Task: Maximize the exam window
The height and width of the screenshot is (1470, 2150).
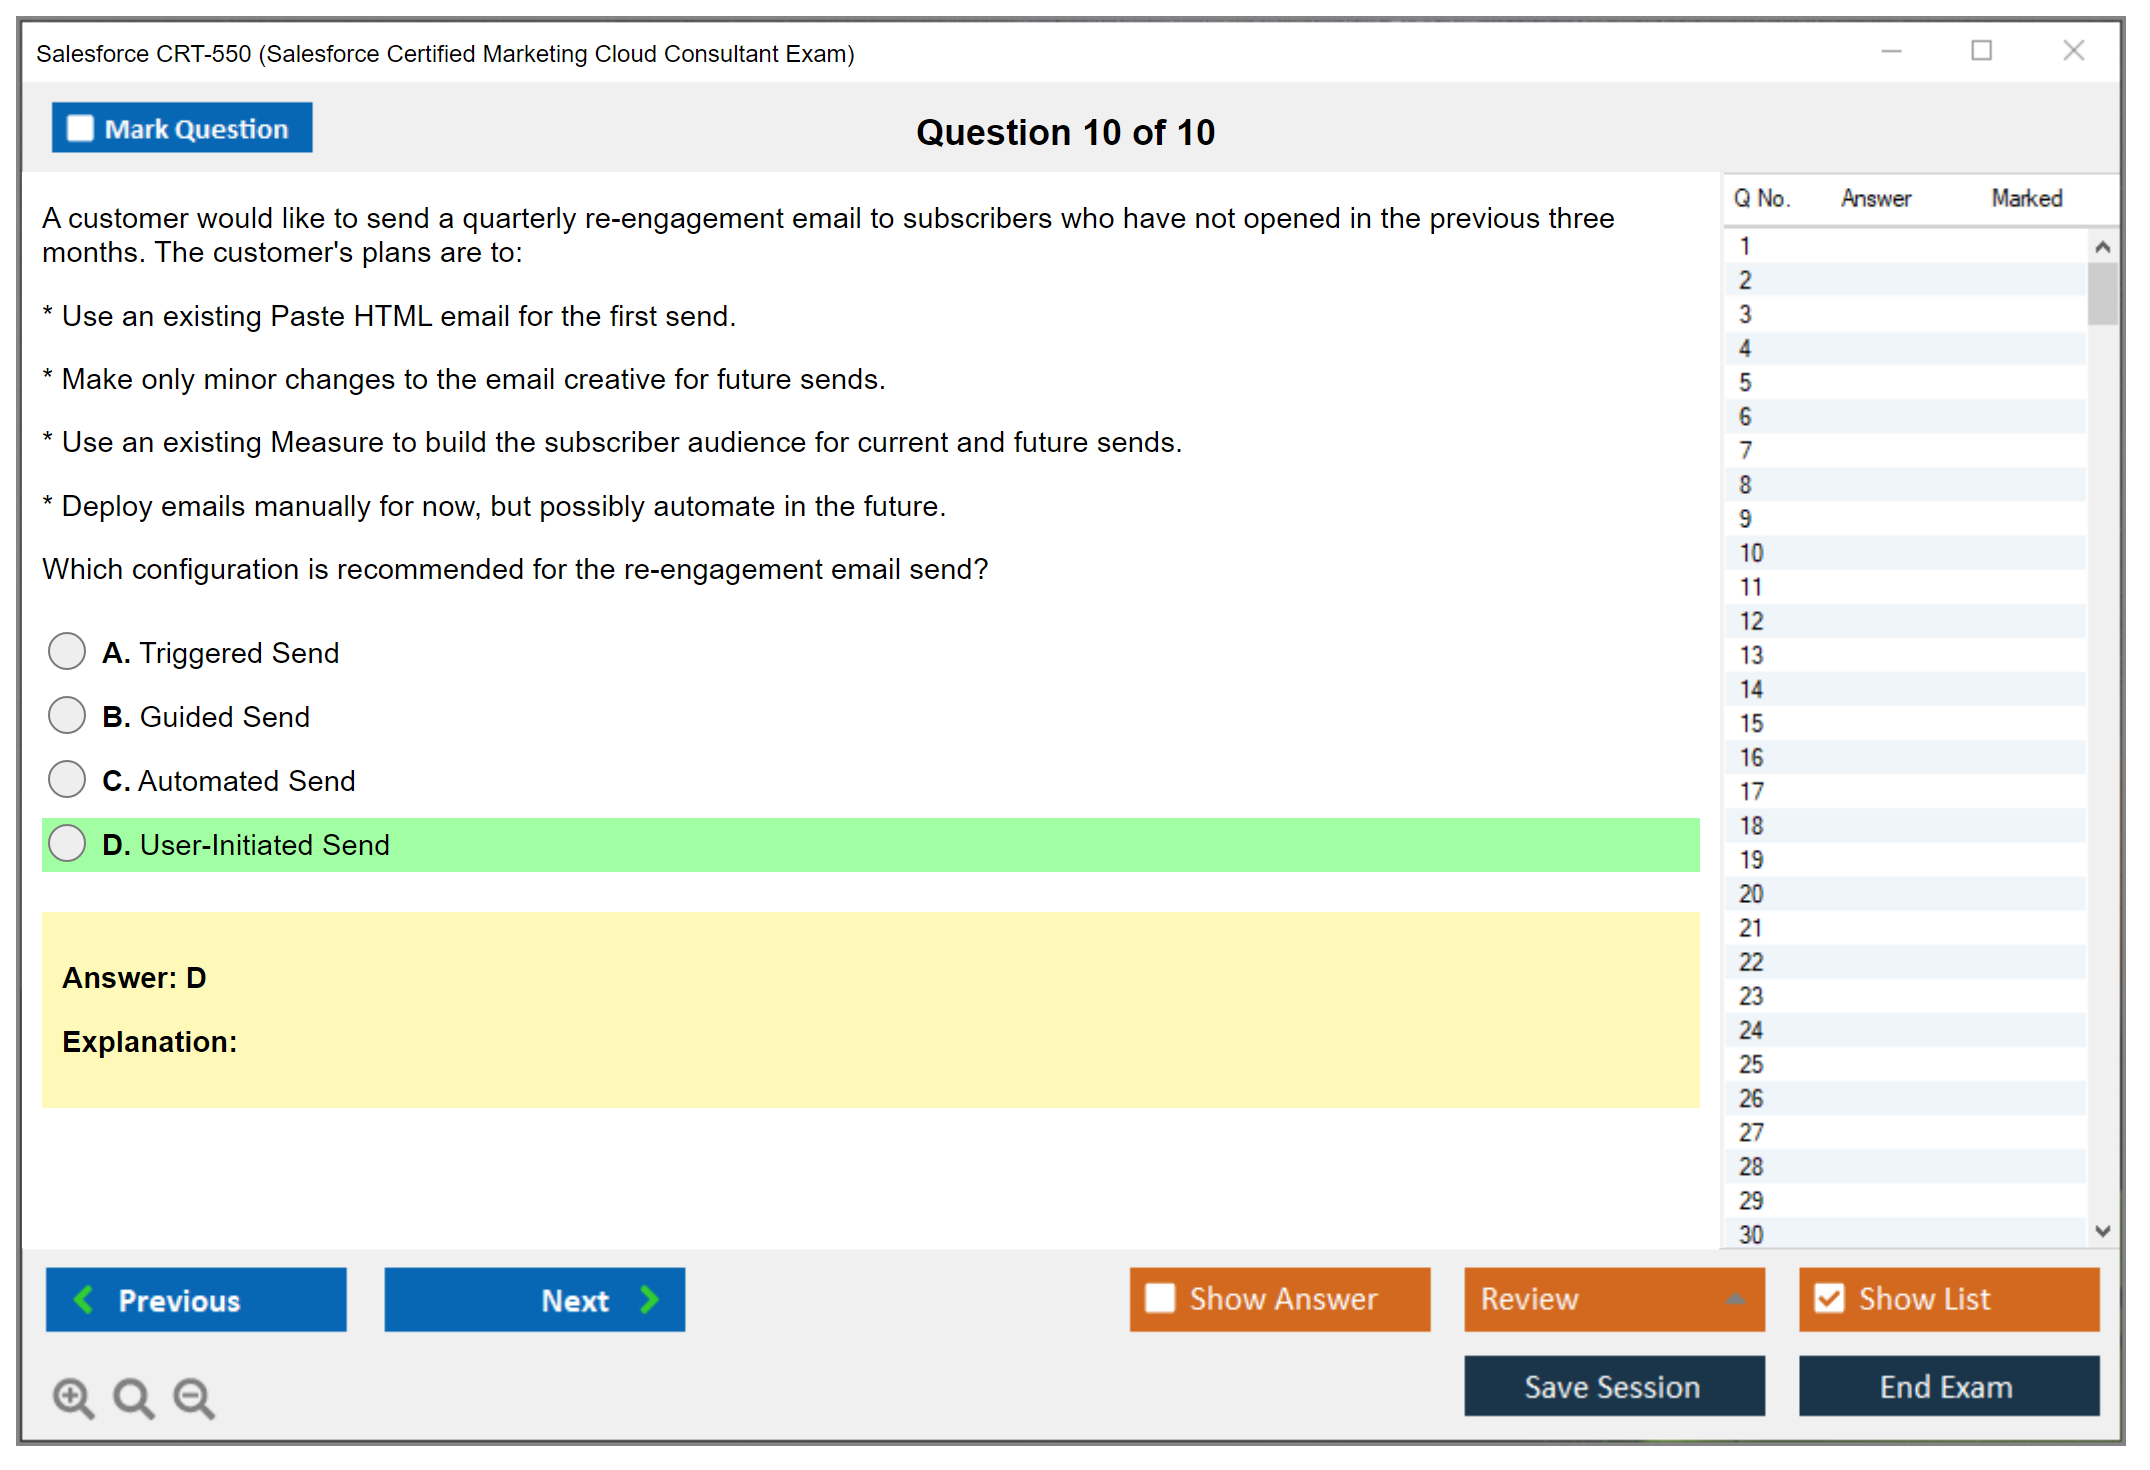Action: point(1981,51)
